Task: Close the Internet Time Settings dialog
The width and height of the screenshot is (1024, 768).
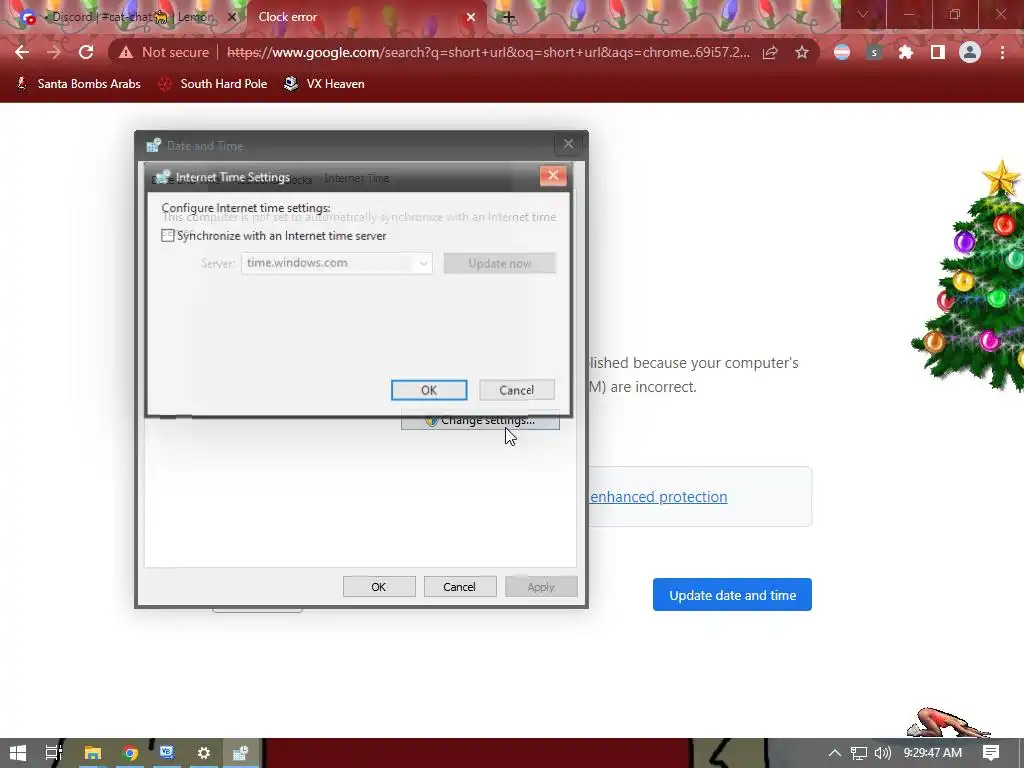Action: point(553,176)
